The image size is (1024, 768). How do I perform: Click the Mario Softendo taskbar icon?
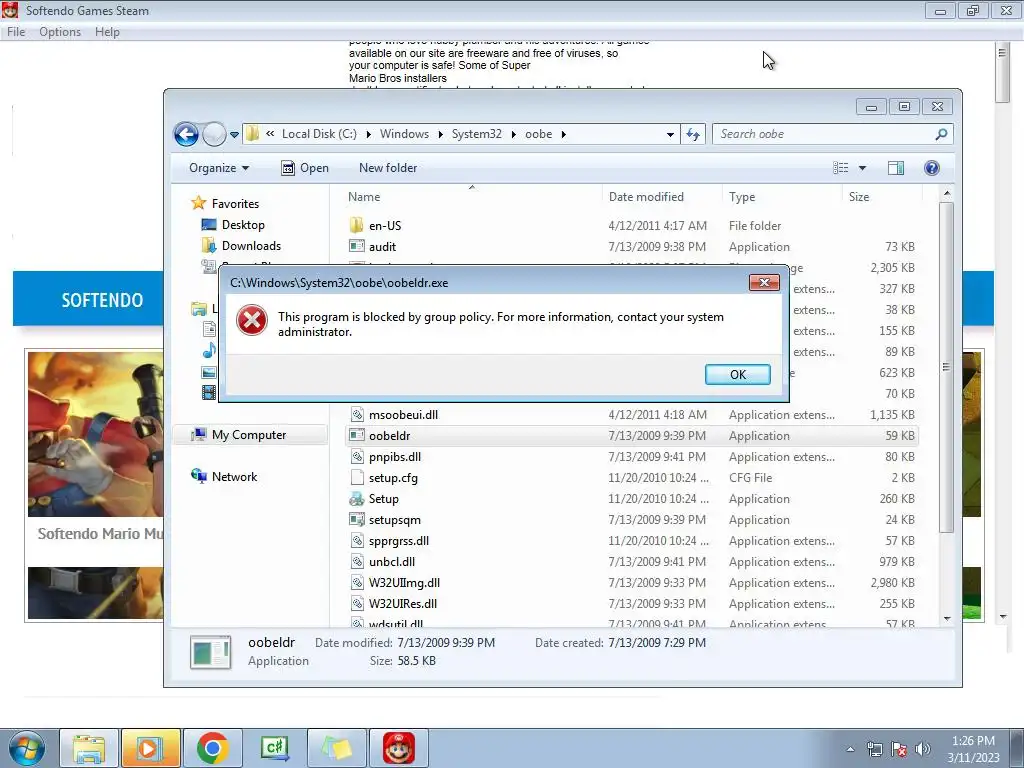point(399,748)
